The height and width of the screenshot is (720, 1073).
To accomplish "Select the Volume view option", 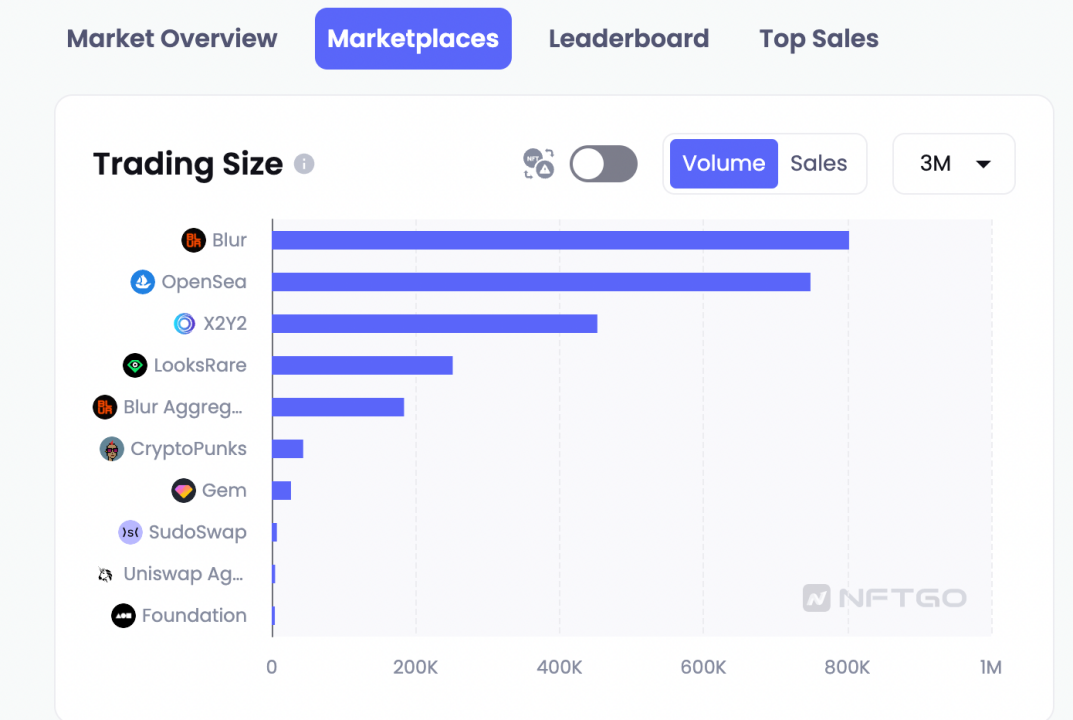I will [723, 164].
